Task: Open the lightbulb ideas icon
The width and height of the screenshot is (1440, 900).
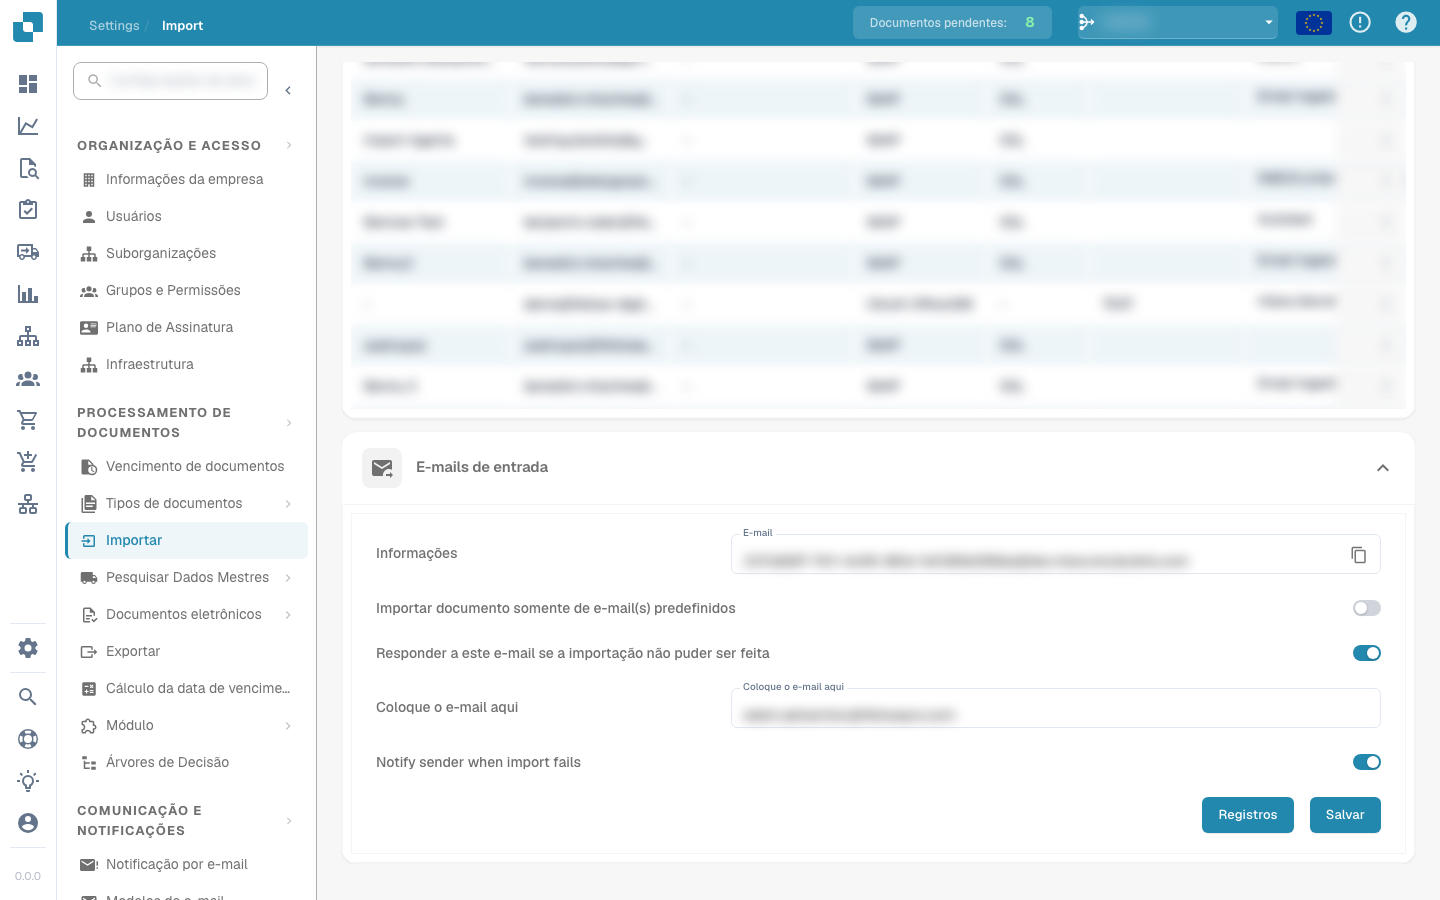Action: [28, 781]
